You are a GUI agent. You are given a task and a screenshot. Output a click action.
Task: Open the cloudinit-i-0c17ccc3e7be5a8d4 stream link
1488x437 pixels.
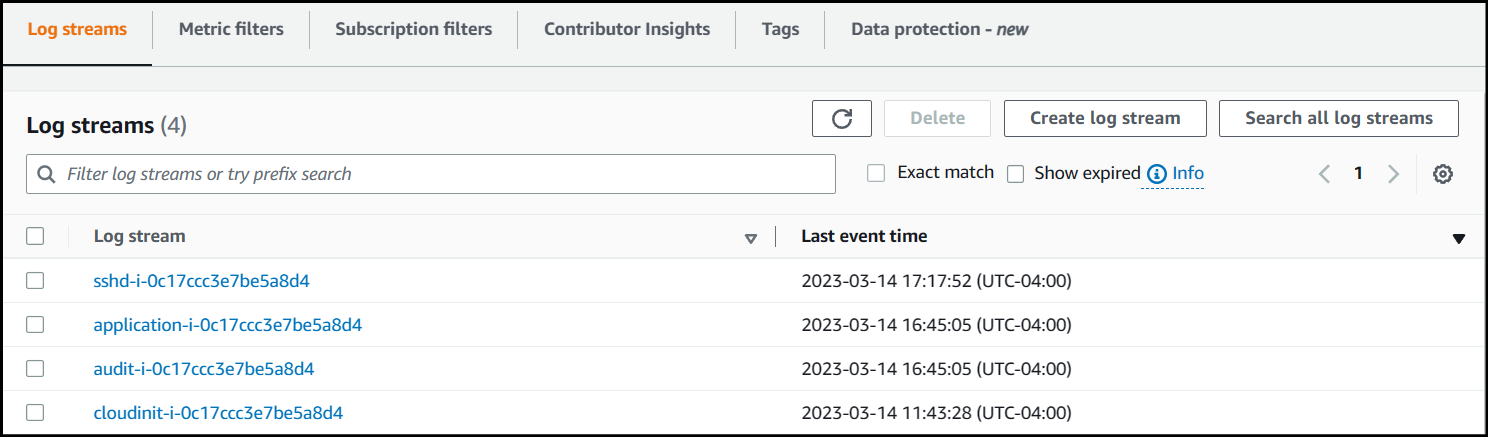pos(218,413)
